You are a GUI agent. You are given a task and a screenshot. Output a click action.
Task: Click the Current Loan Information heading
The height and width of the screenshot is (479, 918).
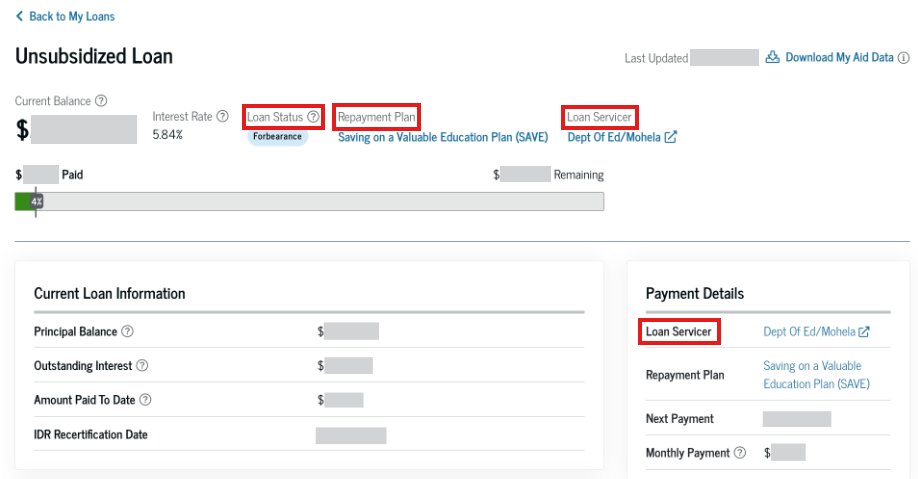click(x=109, y=293)
